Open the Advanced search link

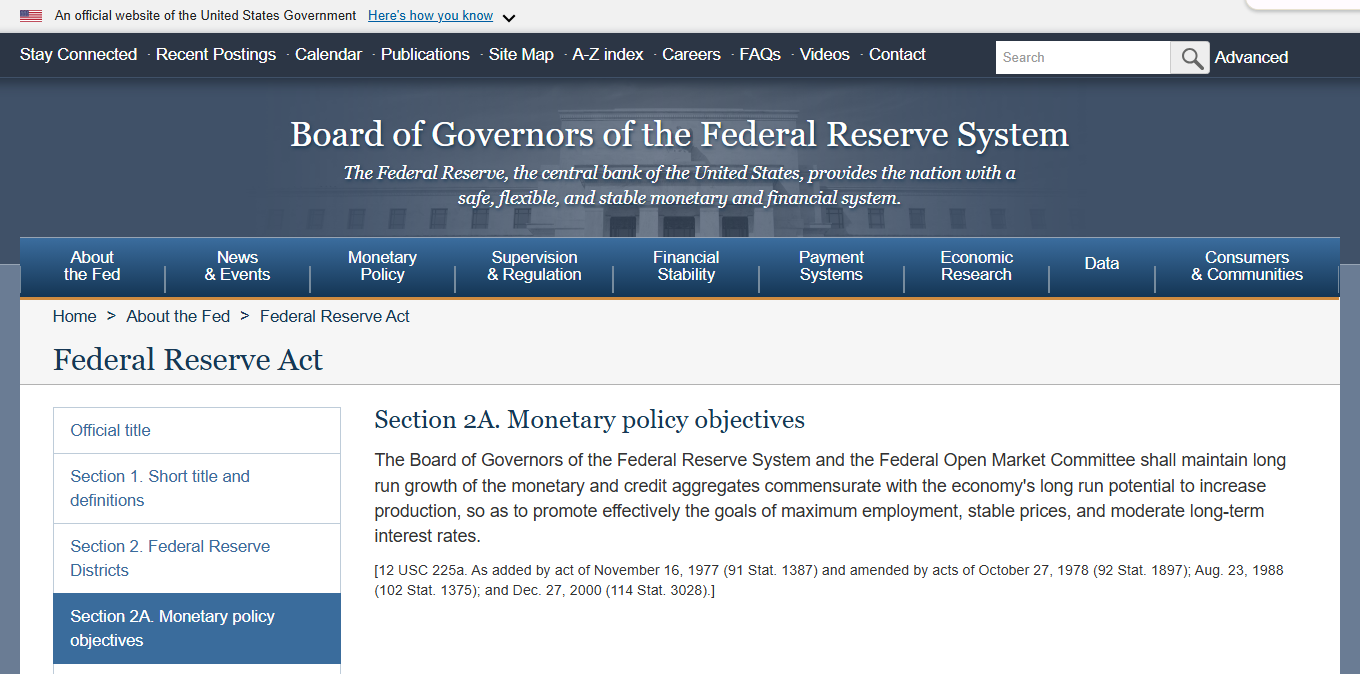1251,57
